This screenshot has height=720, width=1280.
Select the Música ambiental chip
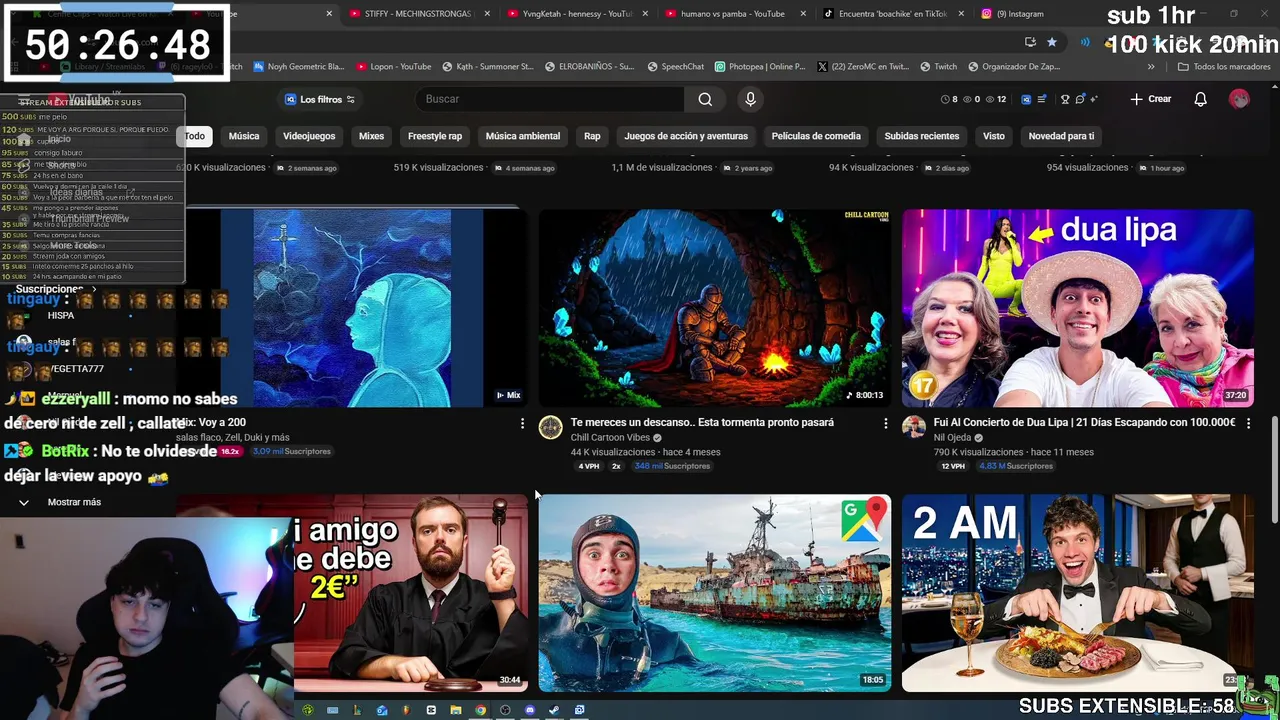point(523,136)
